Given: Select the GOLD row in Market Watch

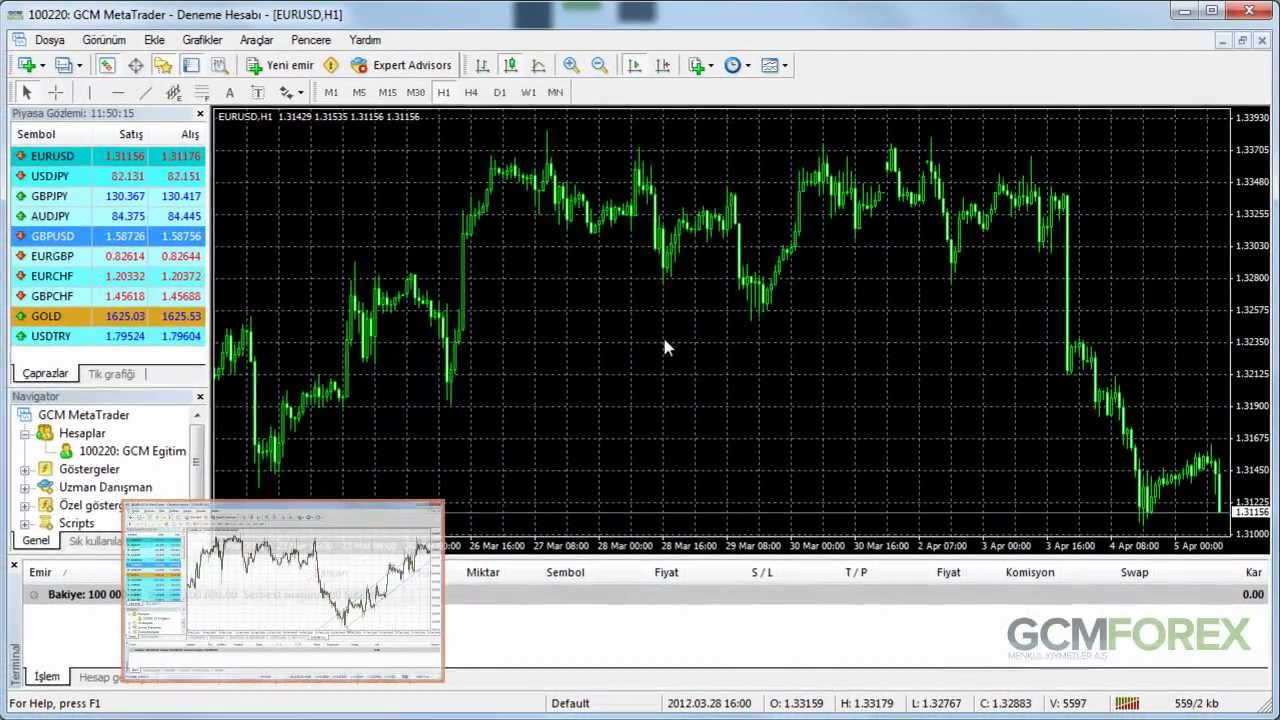Looking at the screenshot, I should 108,316.
